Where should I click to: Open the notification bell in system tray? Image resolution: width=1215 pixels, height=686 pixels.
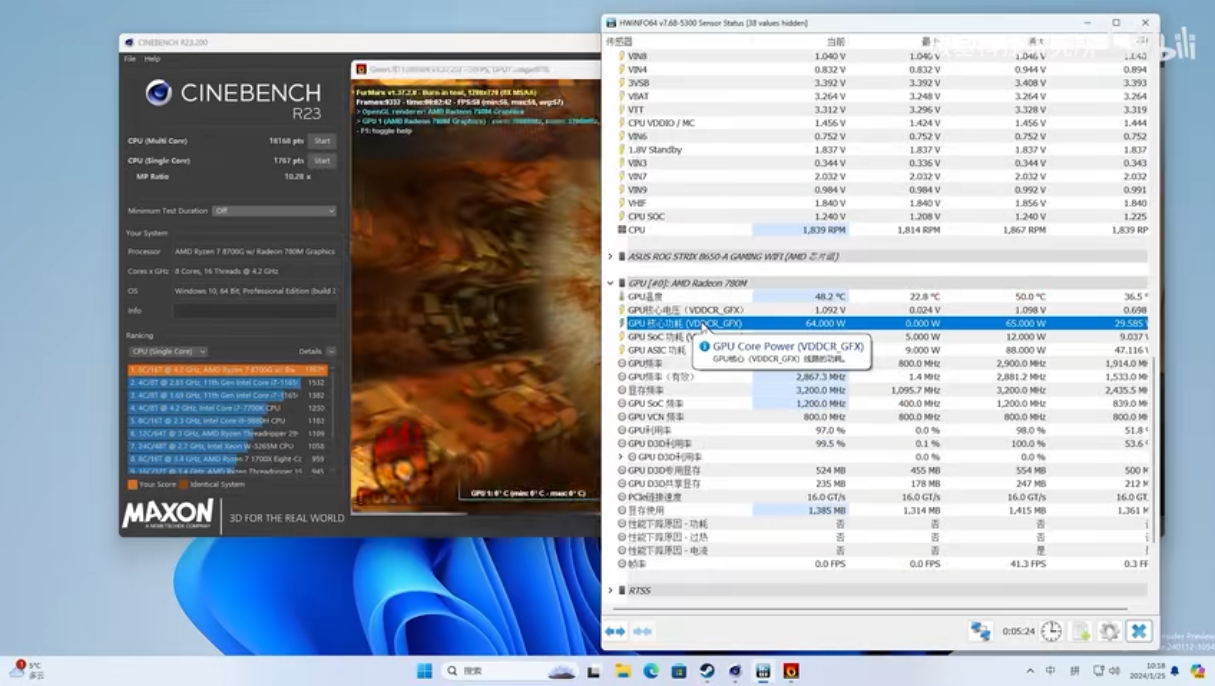[x=1175, y=671]
